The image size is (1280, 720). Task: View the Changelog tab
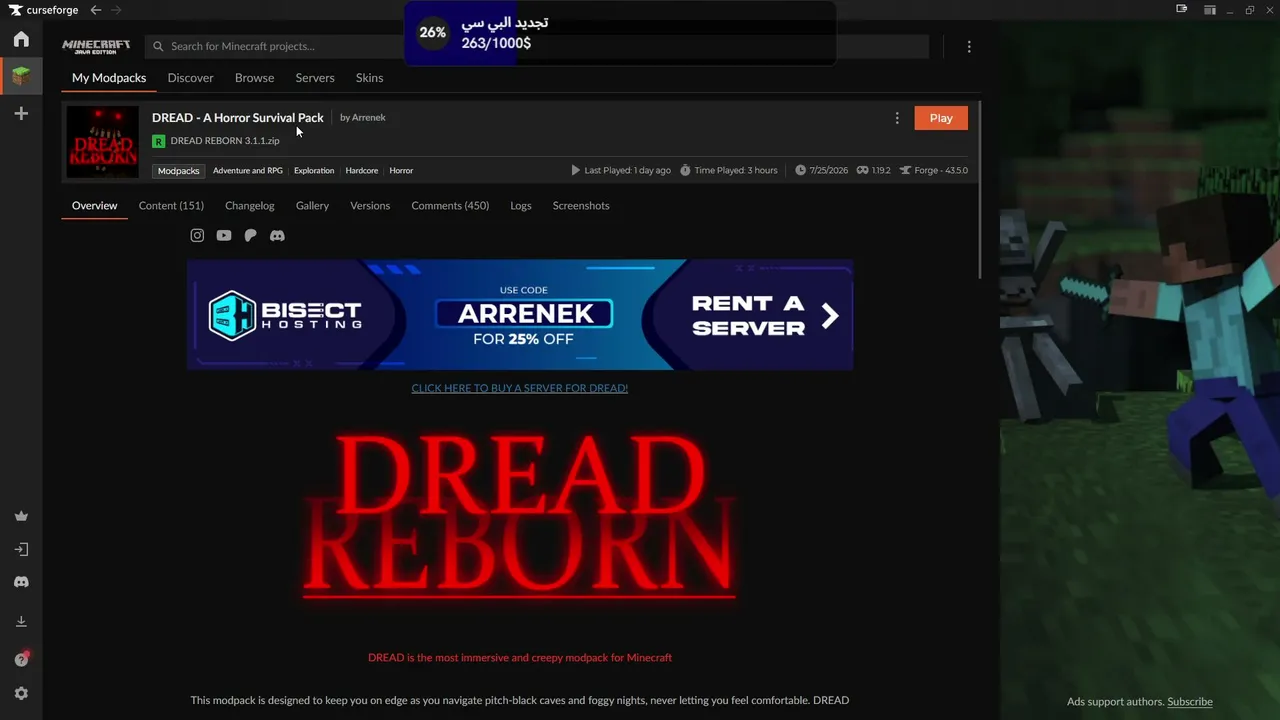pyautogui.click(x=250, y=206)
